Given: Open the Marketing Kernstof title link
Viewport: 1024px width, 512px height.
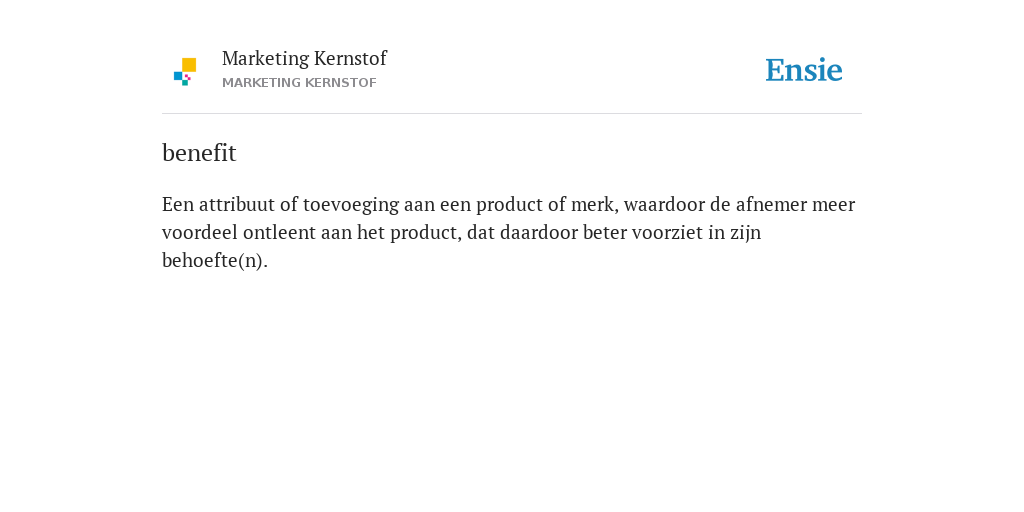Looking at the screenshot, I should pos(304,59).
